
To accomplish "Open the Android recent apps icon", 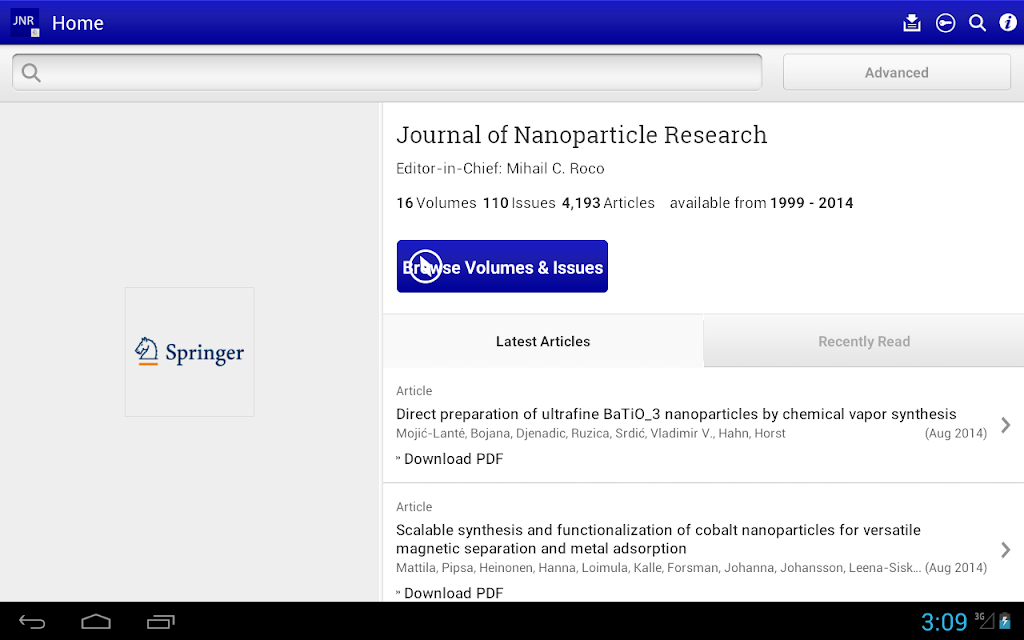I will (x=161, y=622).
